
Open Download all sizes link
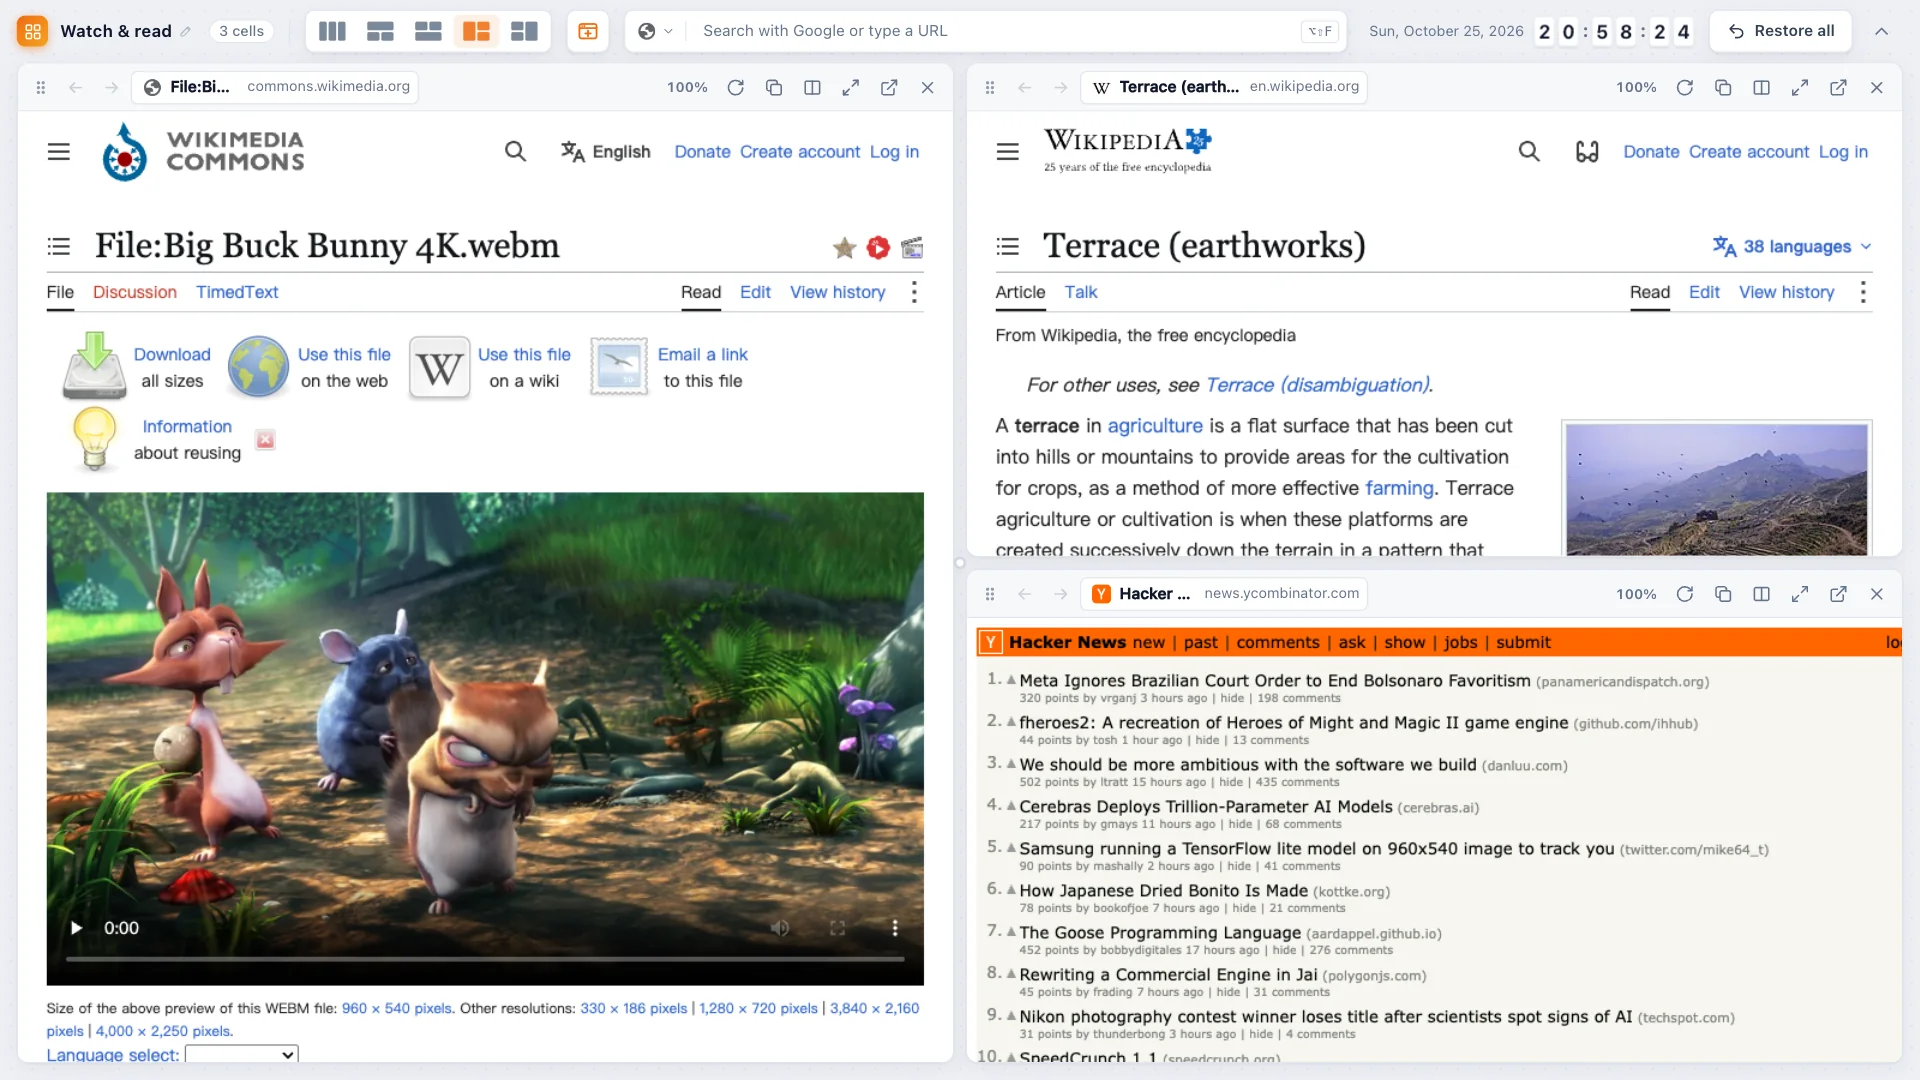pyautogui.click(x=172, y=355)
